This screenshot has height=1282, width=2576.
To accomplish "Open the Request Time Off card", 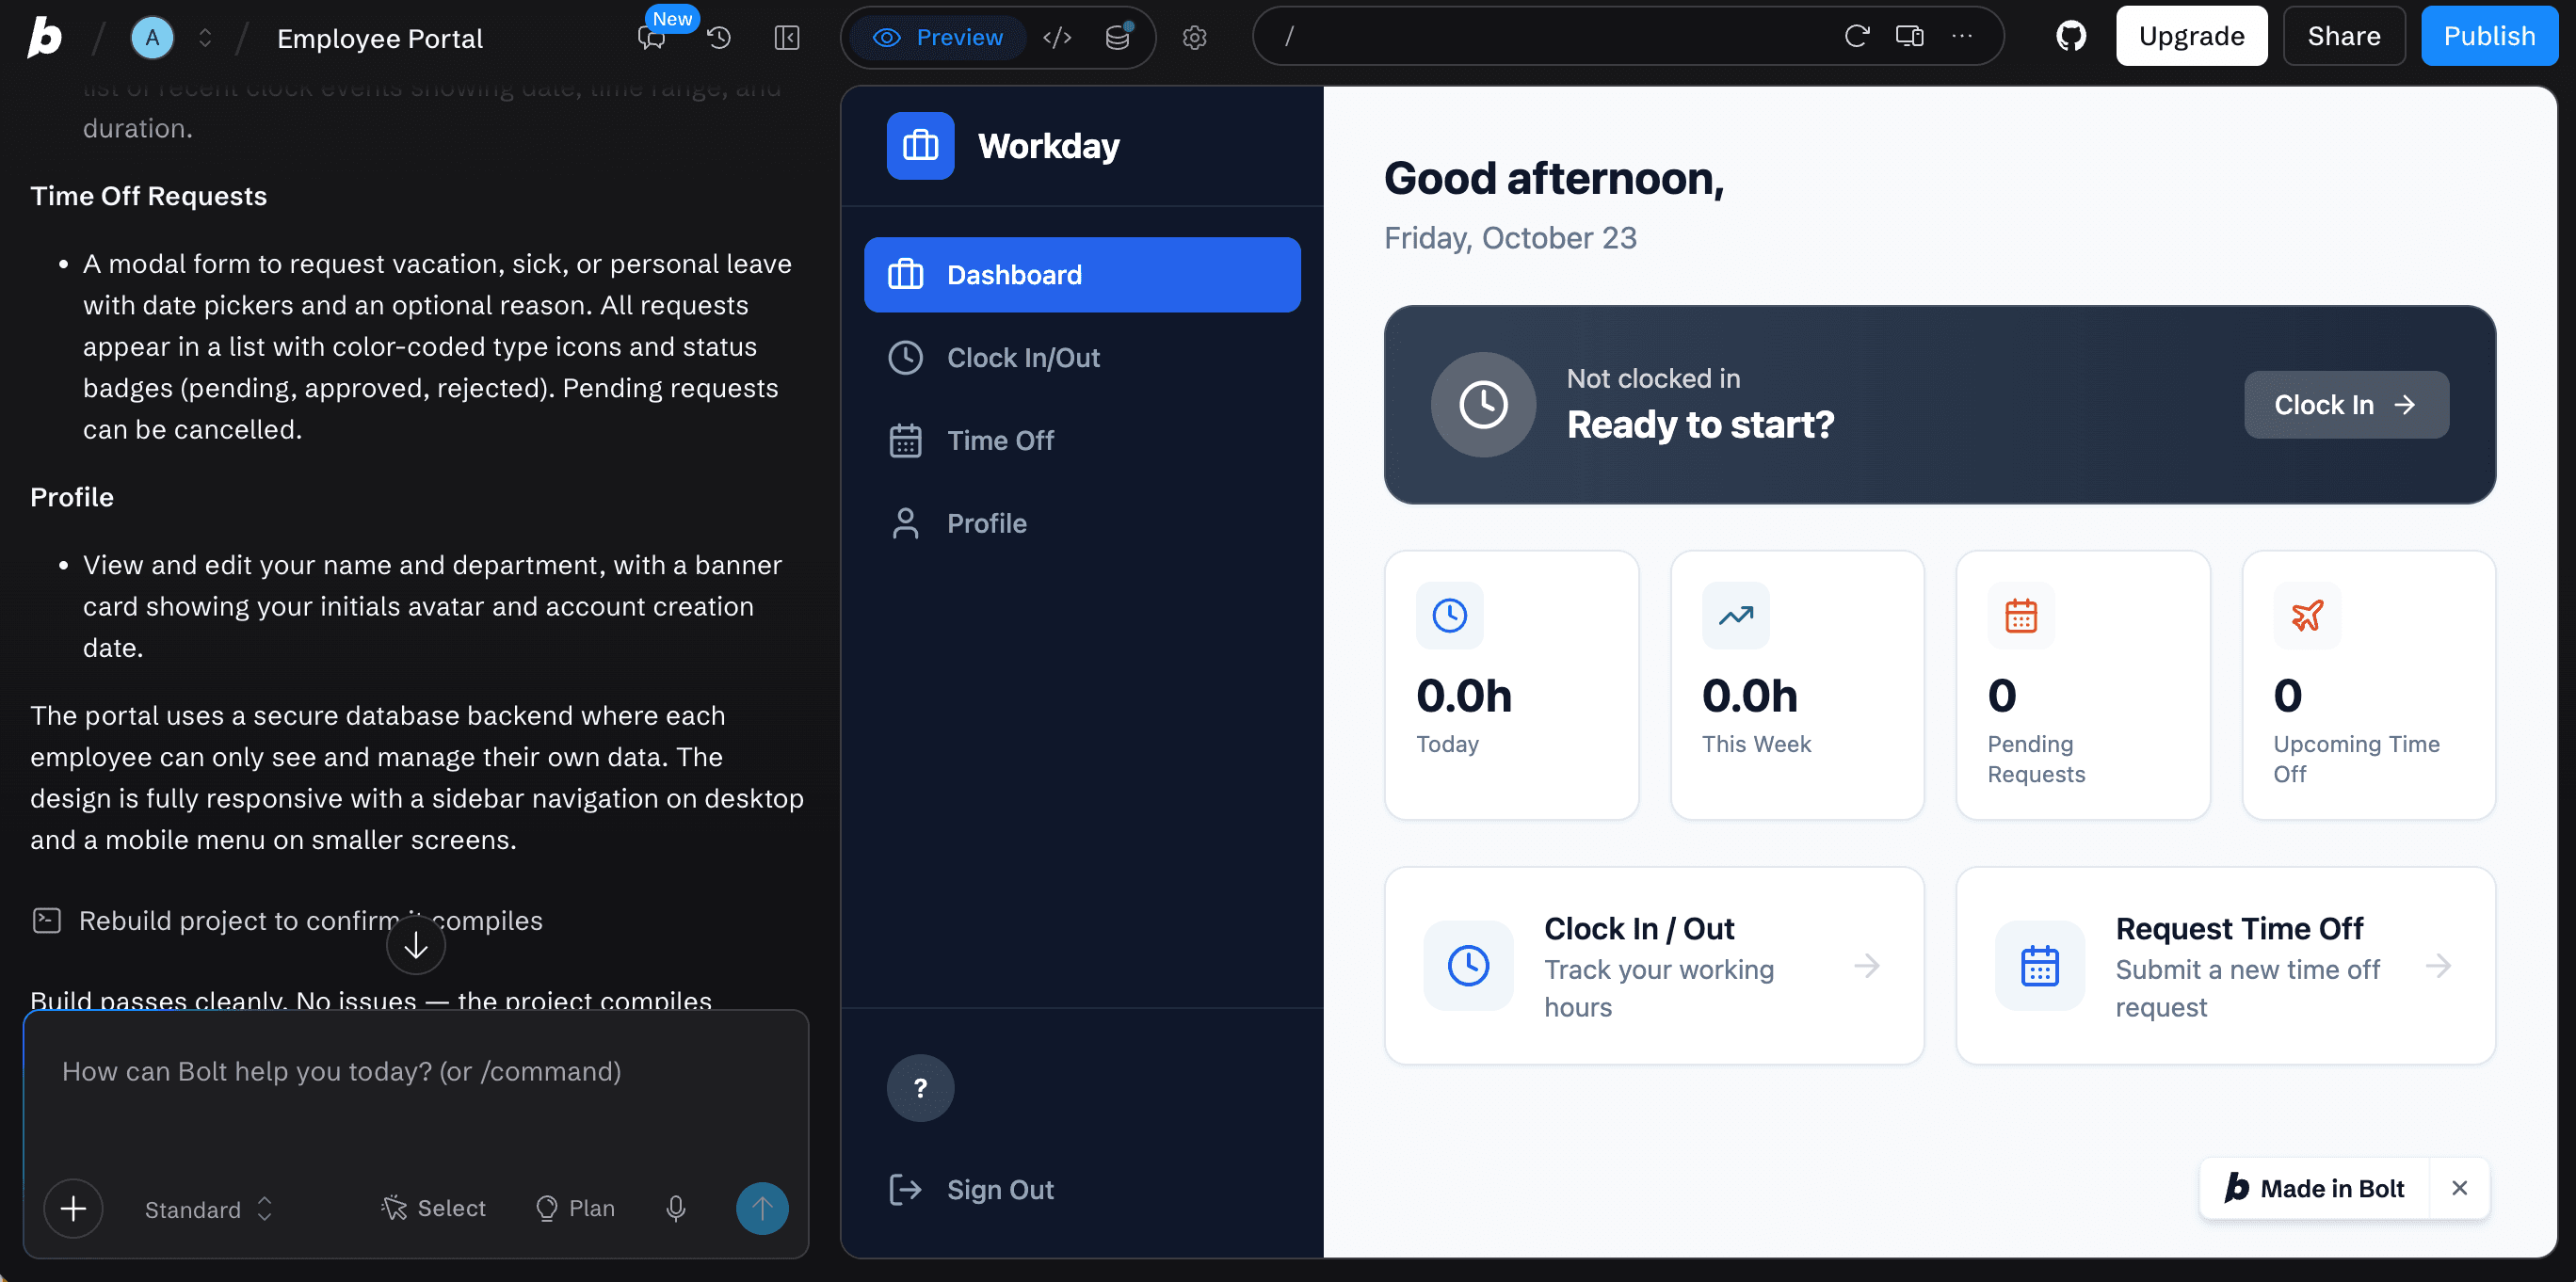I will (x=2226, y=966).
